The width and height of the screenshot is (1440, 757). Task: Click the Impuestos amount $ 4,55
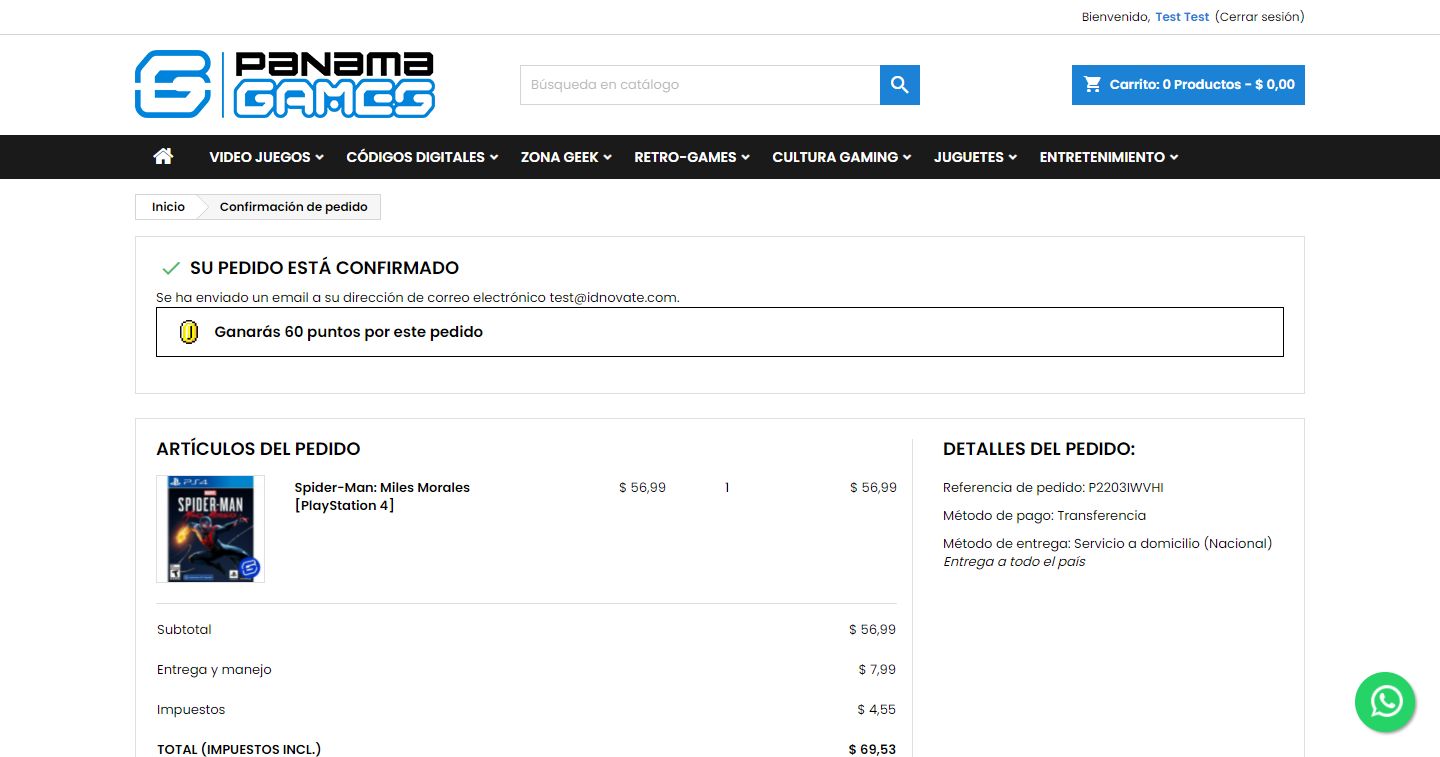[876, 710]
